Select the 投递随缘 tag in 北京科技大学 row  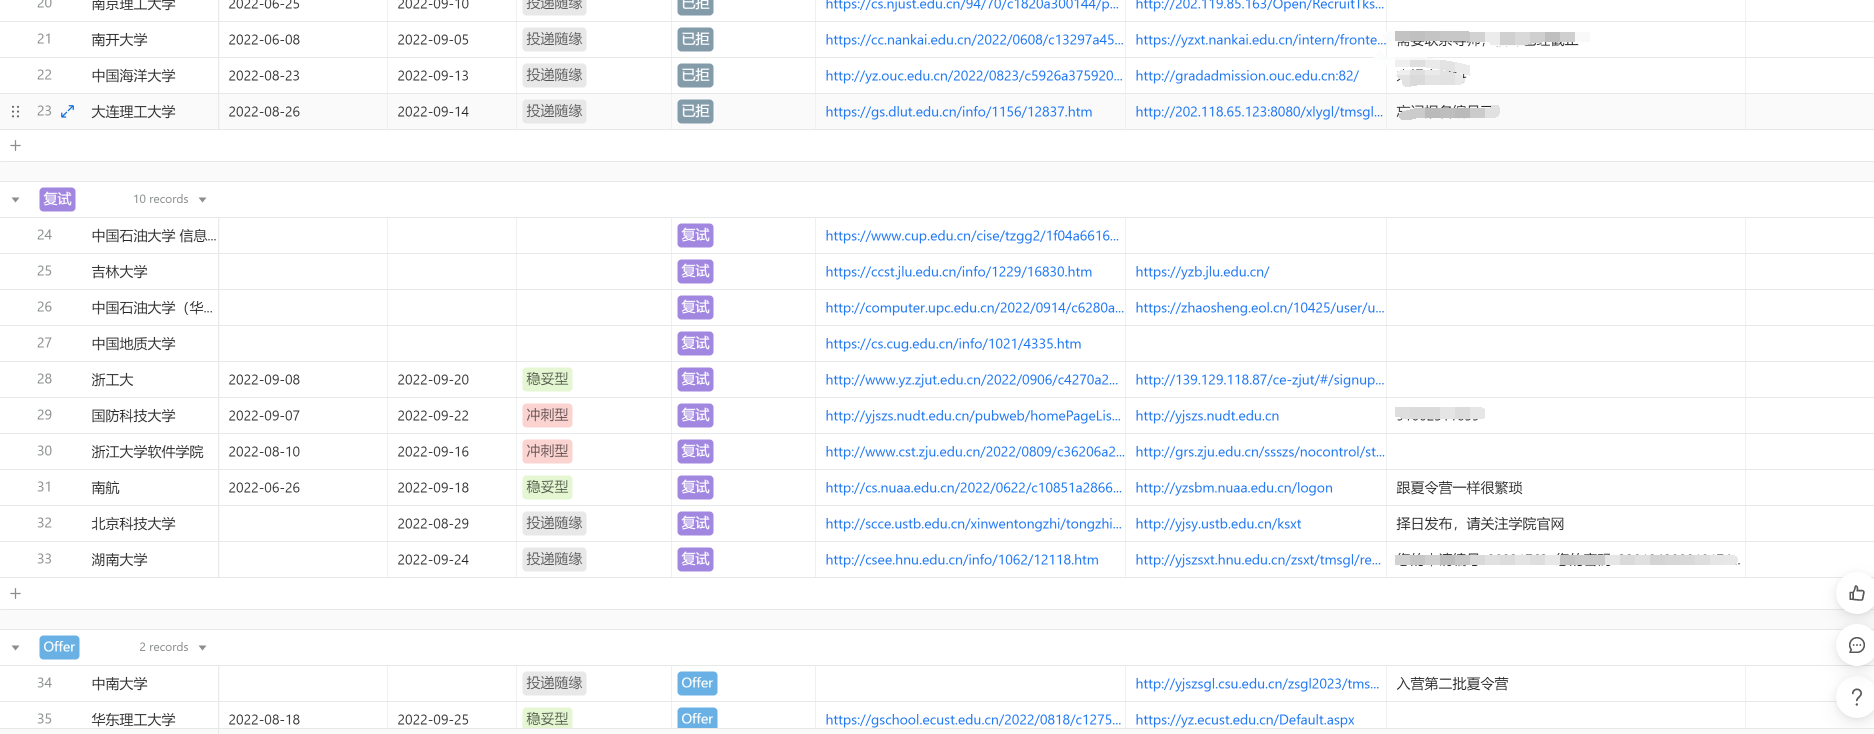click(x=554, y=524)
